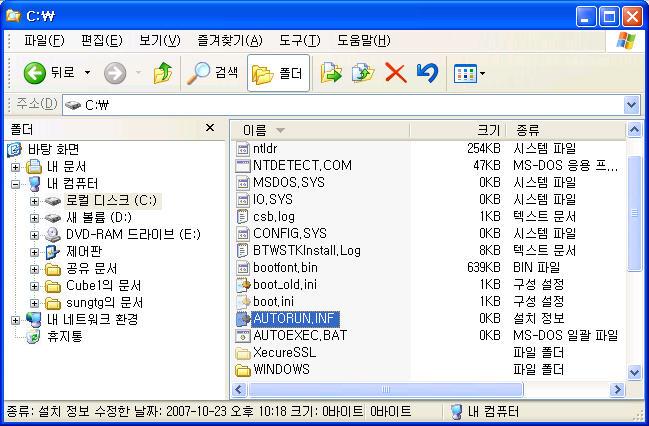Collapse the 내 컴퓨터 tree node
Image resolution: width=649 pixels, height=426 pixels.
pyautogui.click(x=15, y=184)
